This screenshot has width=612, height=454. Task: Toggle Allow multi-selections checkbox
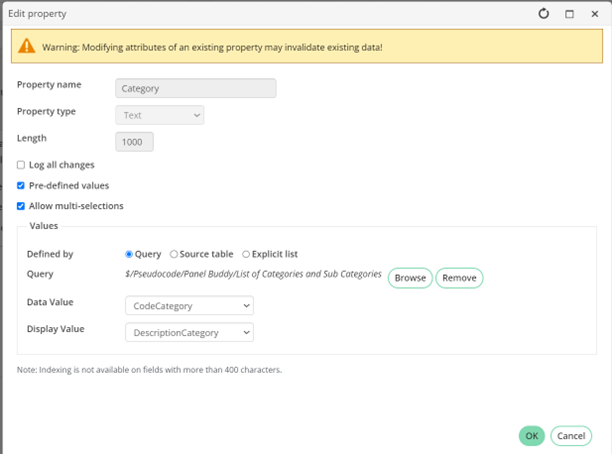tap(21, 206)
